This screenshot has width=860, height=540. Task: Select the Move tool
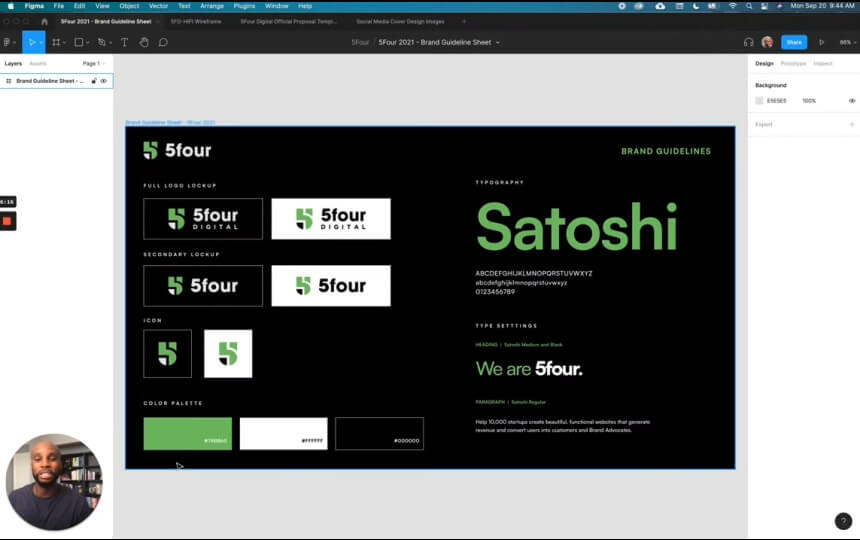pos(31,42)
